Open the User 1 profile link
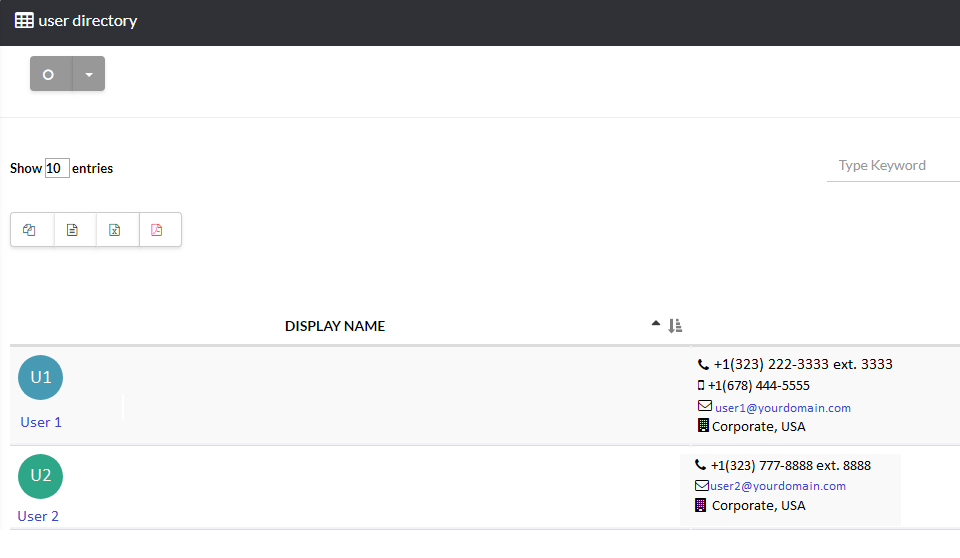960x558 pixels. click(41, 422)
